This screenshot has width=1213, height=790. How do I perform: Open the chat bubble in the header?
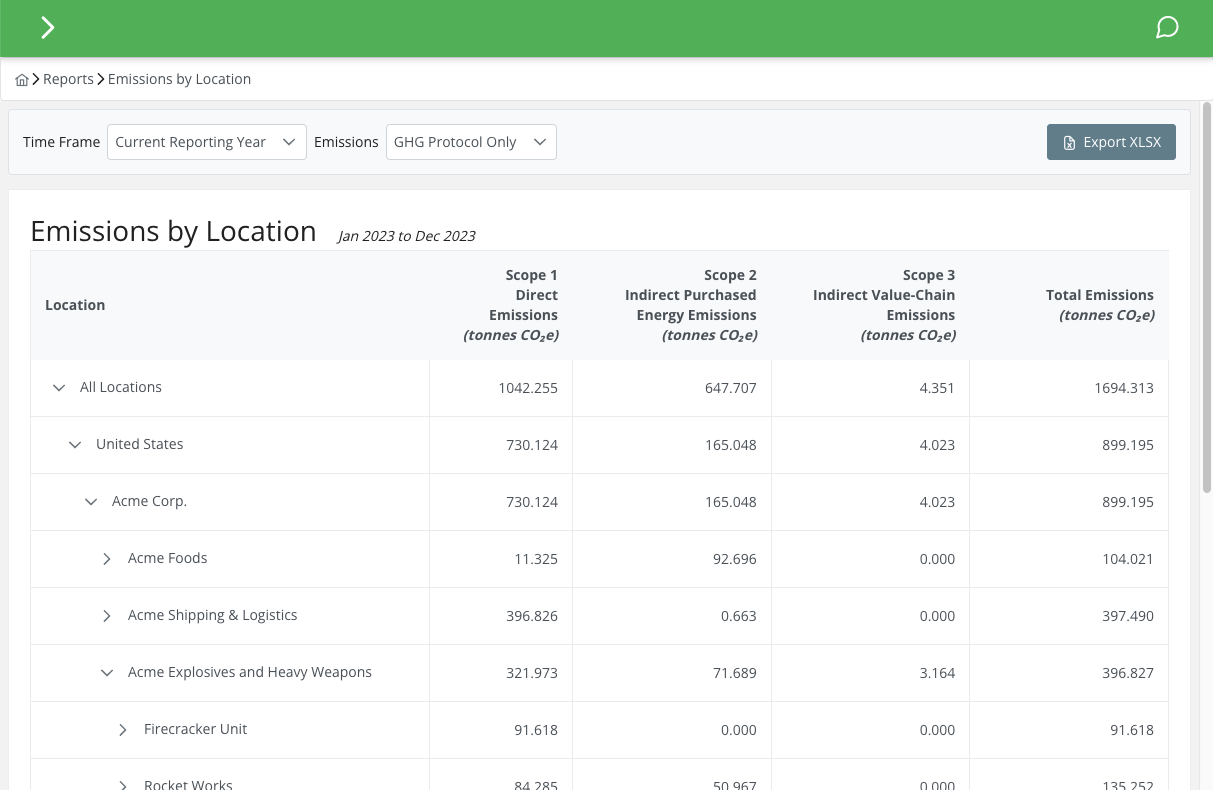pos(1167,27)
